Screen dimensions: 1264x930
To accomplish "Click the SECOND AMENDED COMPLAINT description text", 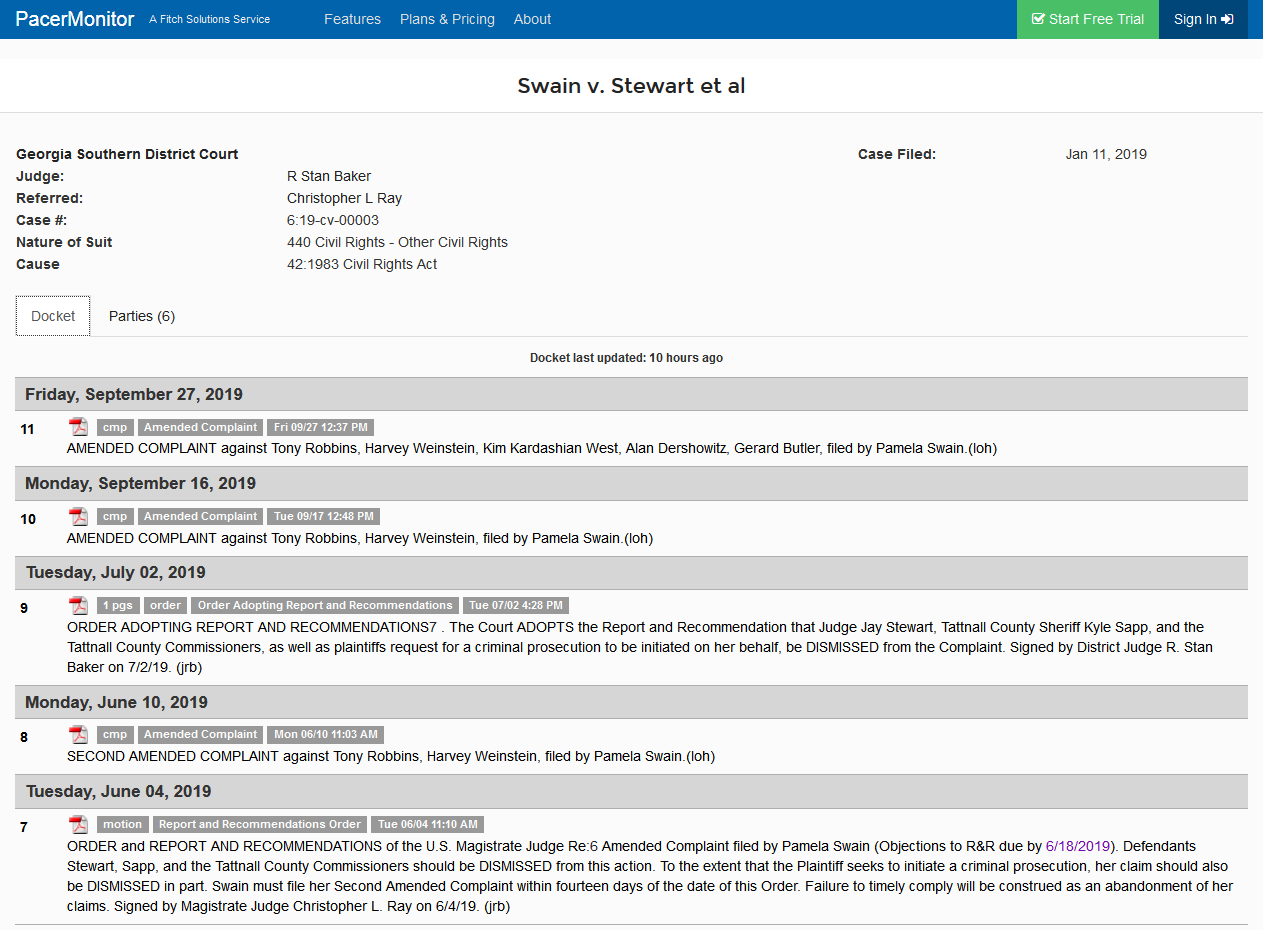I will pos(391,756).
